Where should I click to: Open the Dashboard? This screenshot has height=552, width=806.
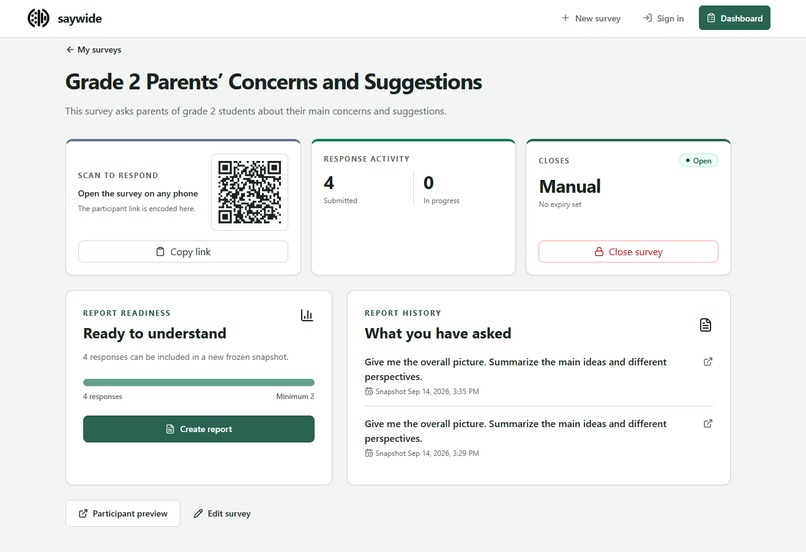pos(734,18)
